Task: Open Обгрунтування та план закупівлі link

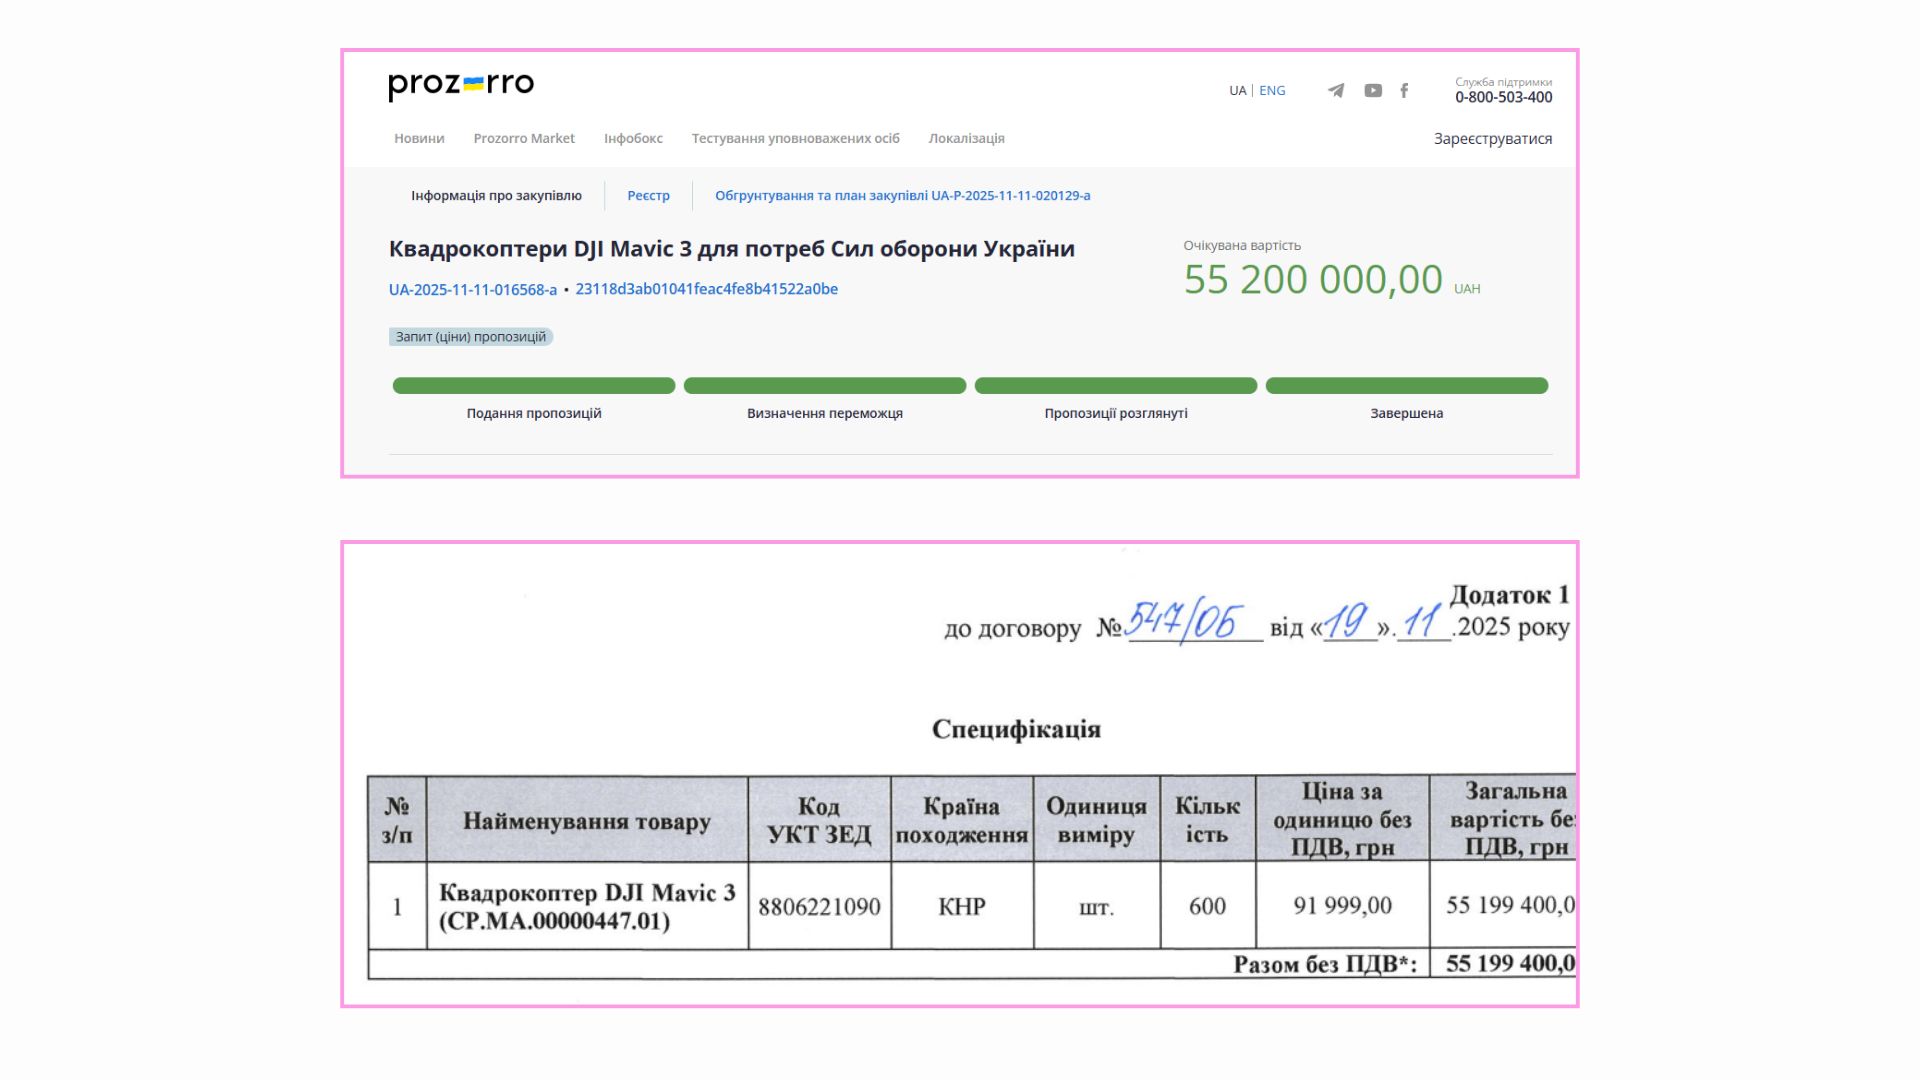Action: tap(902, 196)
